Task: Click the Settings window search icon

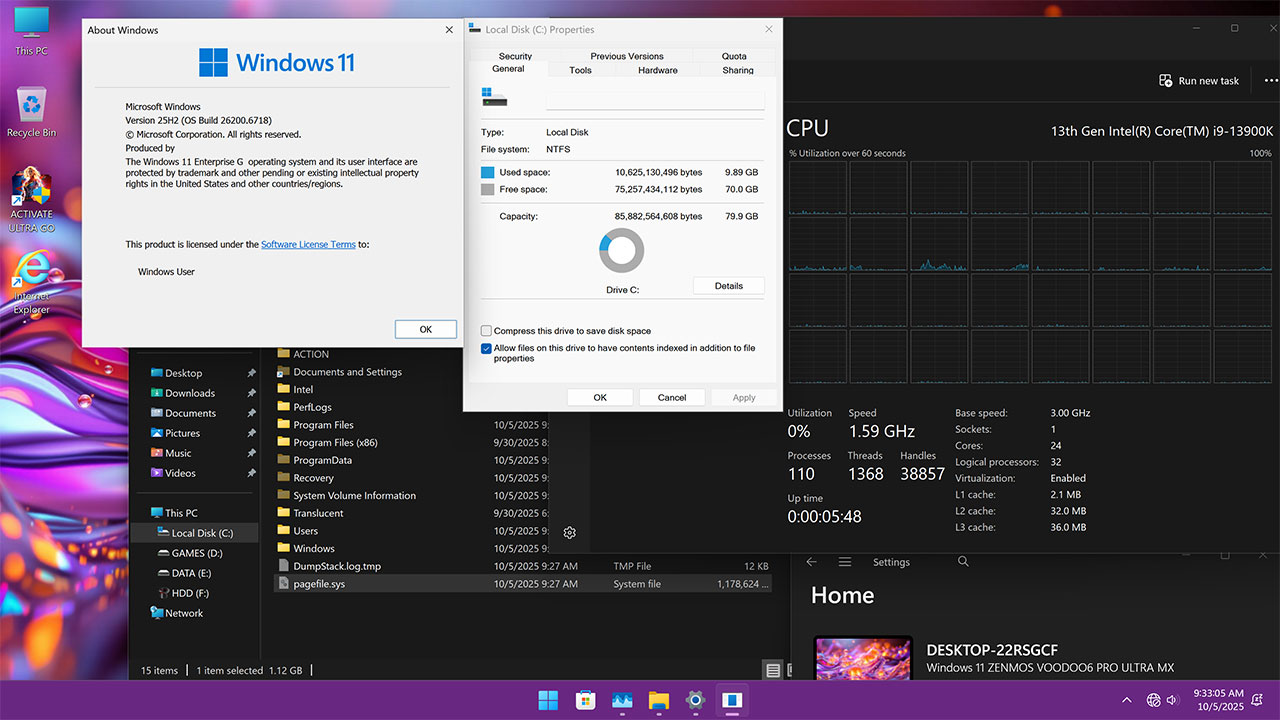Action: [x=963, y=562]
